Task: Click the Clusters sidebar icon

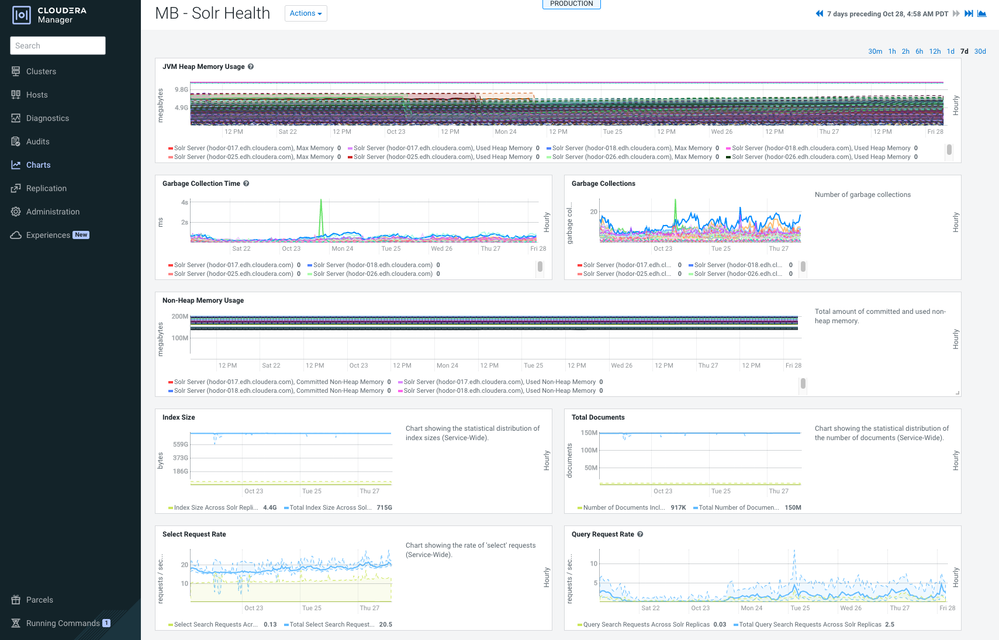Action: tap(16, 71)
